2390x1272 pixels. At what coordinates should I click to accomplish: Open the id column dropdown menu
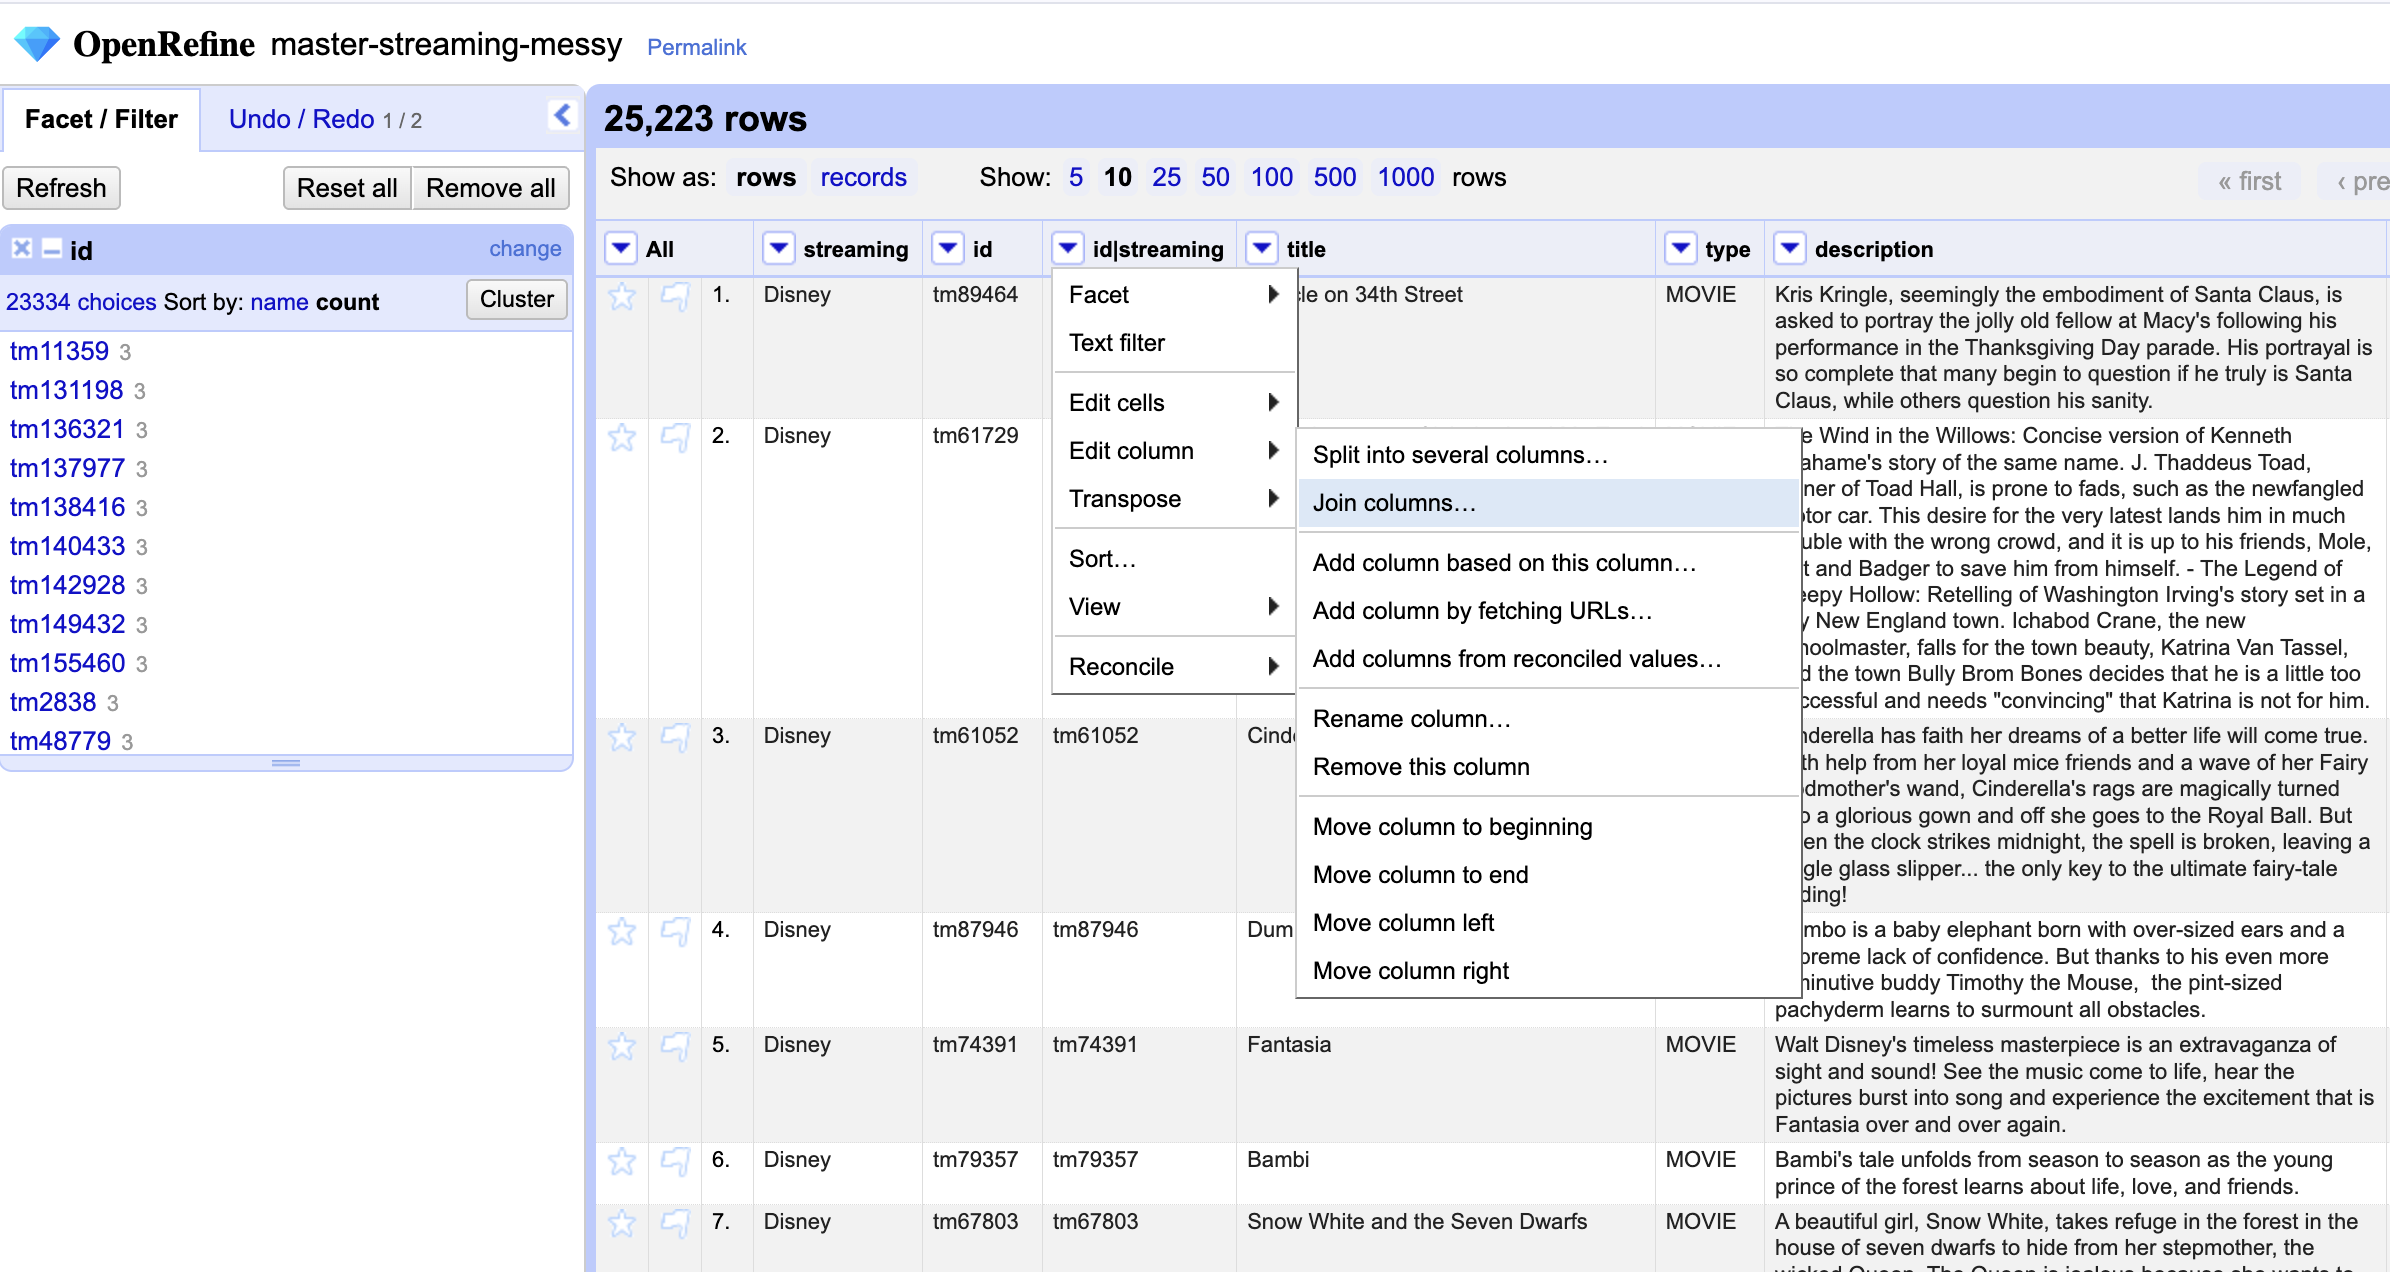tap(947, 248)
